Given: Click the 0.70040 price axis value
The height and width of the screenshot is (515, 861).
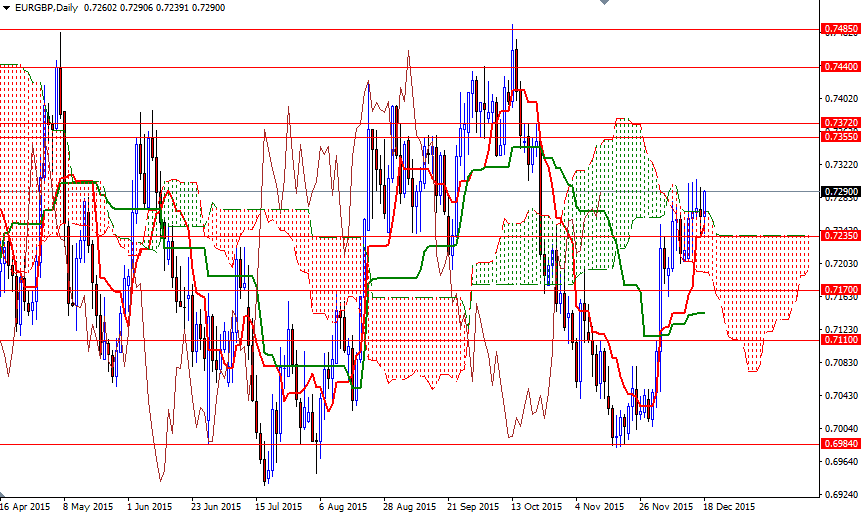Looking at the screenshot, I should [x=841, y=428].
